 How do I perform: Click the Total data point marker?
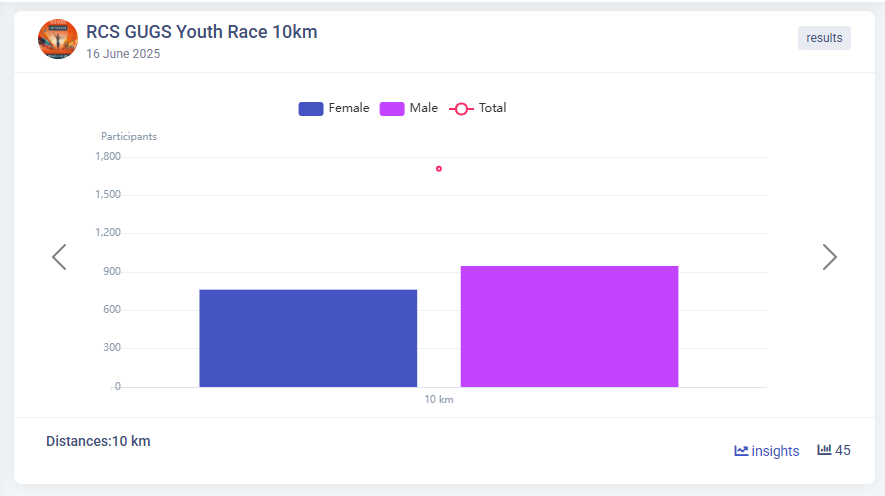click(439, 169)
